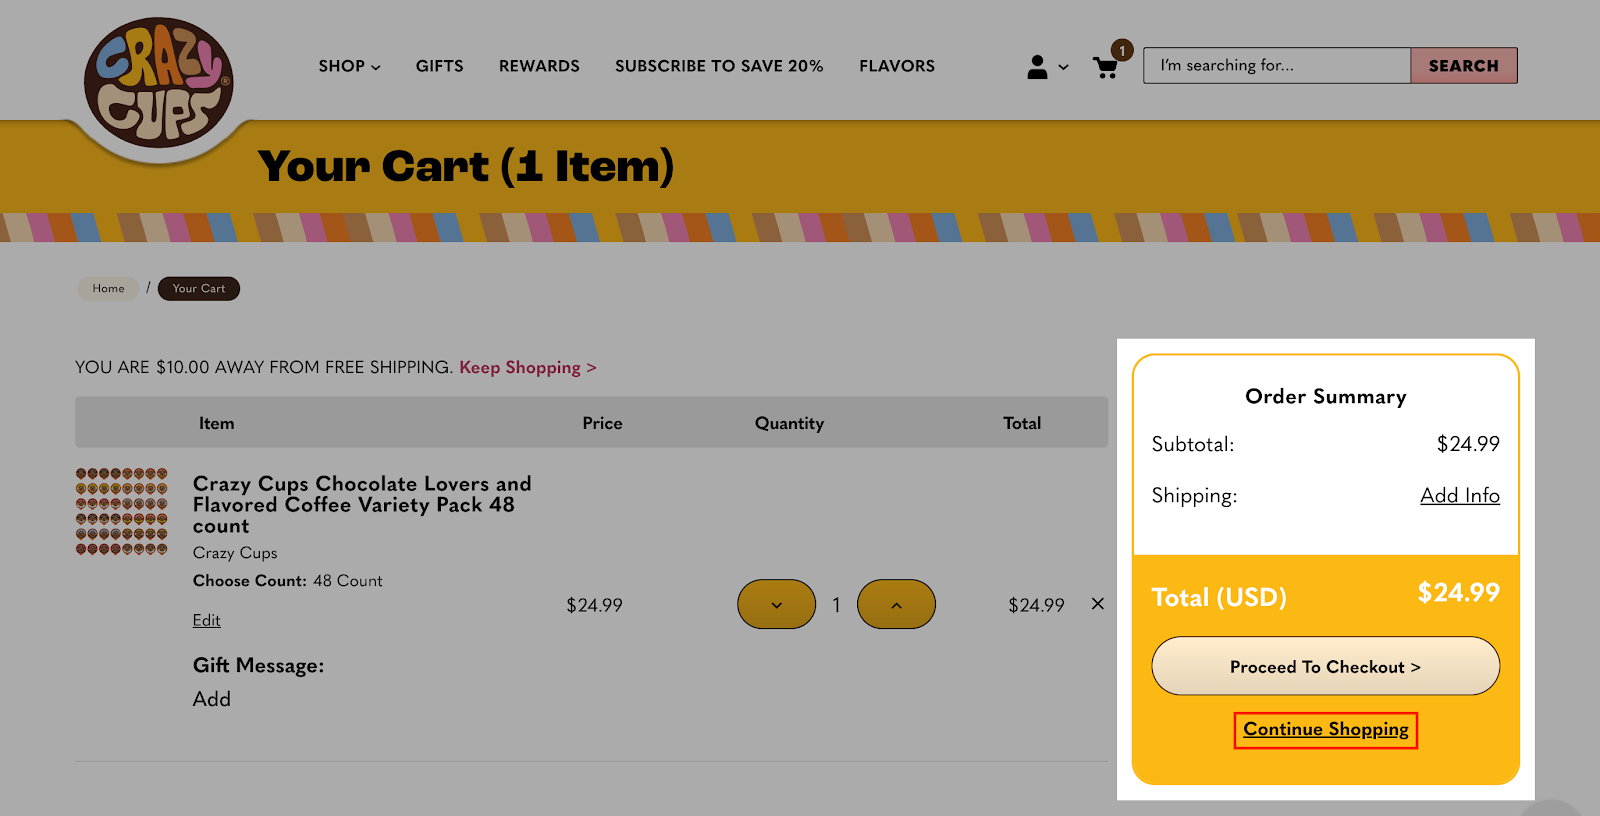Click the product image of the coffee pods

point(122,510)
